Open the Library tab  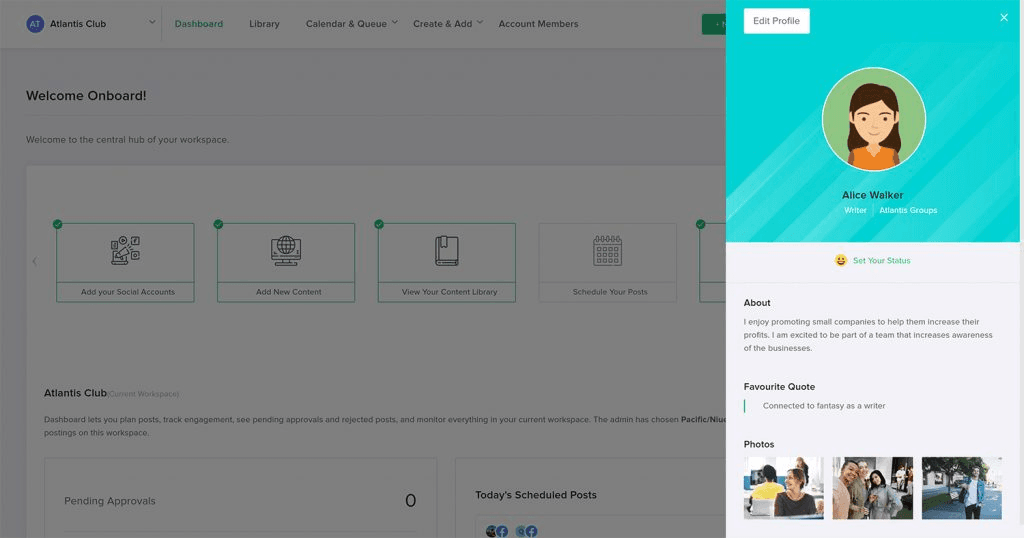pos(264,24)
